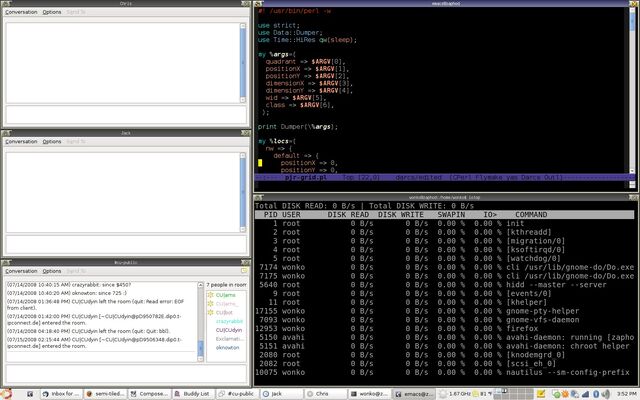The width and height of the screenshot is (640, 400).
Task: Click the workspace switcher in the panel
Action: 515,394
